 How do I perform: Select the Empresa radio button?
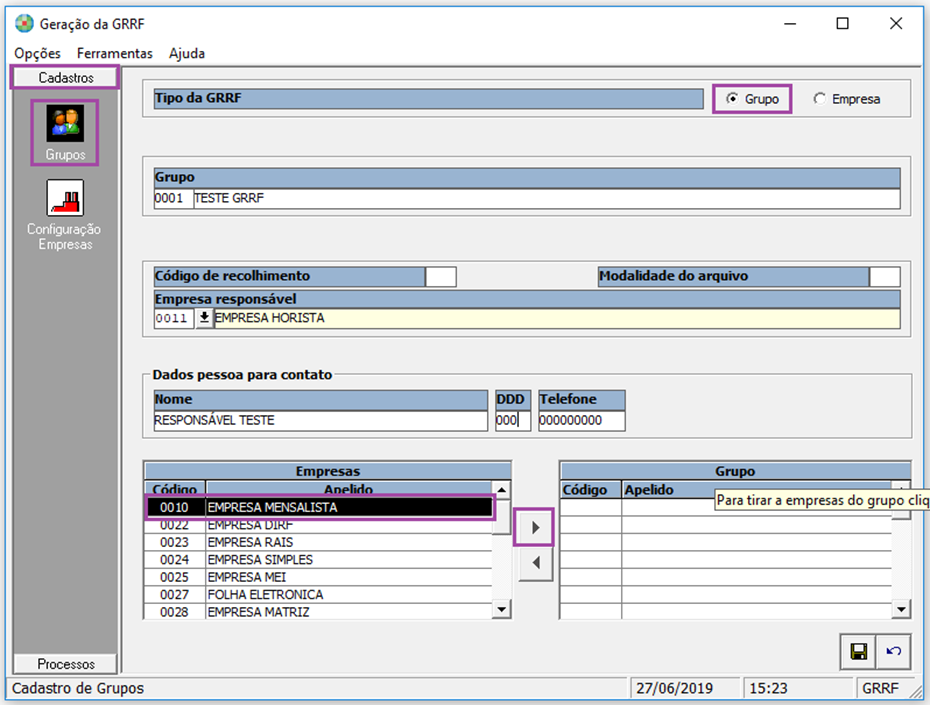tap(820, 99)
